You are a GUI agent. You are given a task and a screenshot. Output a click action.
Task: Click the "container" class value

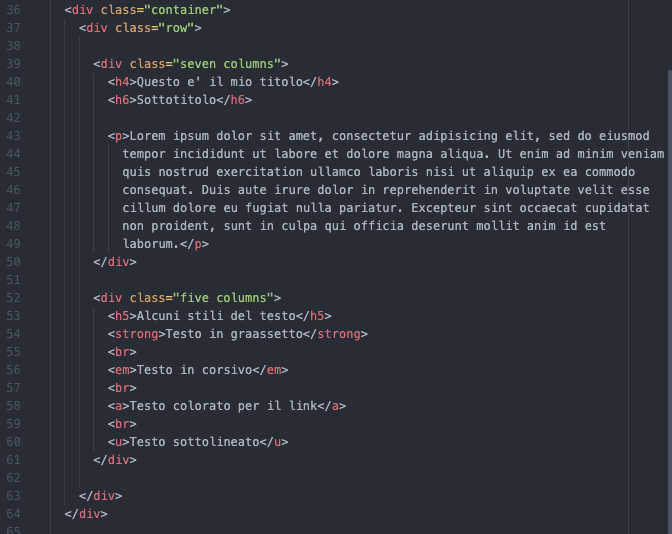183,10
